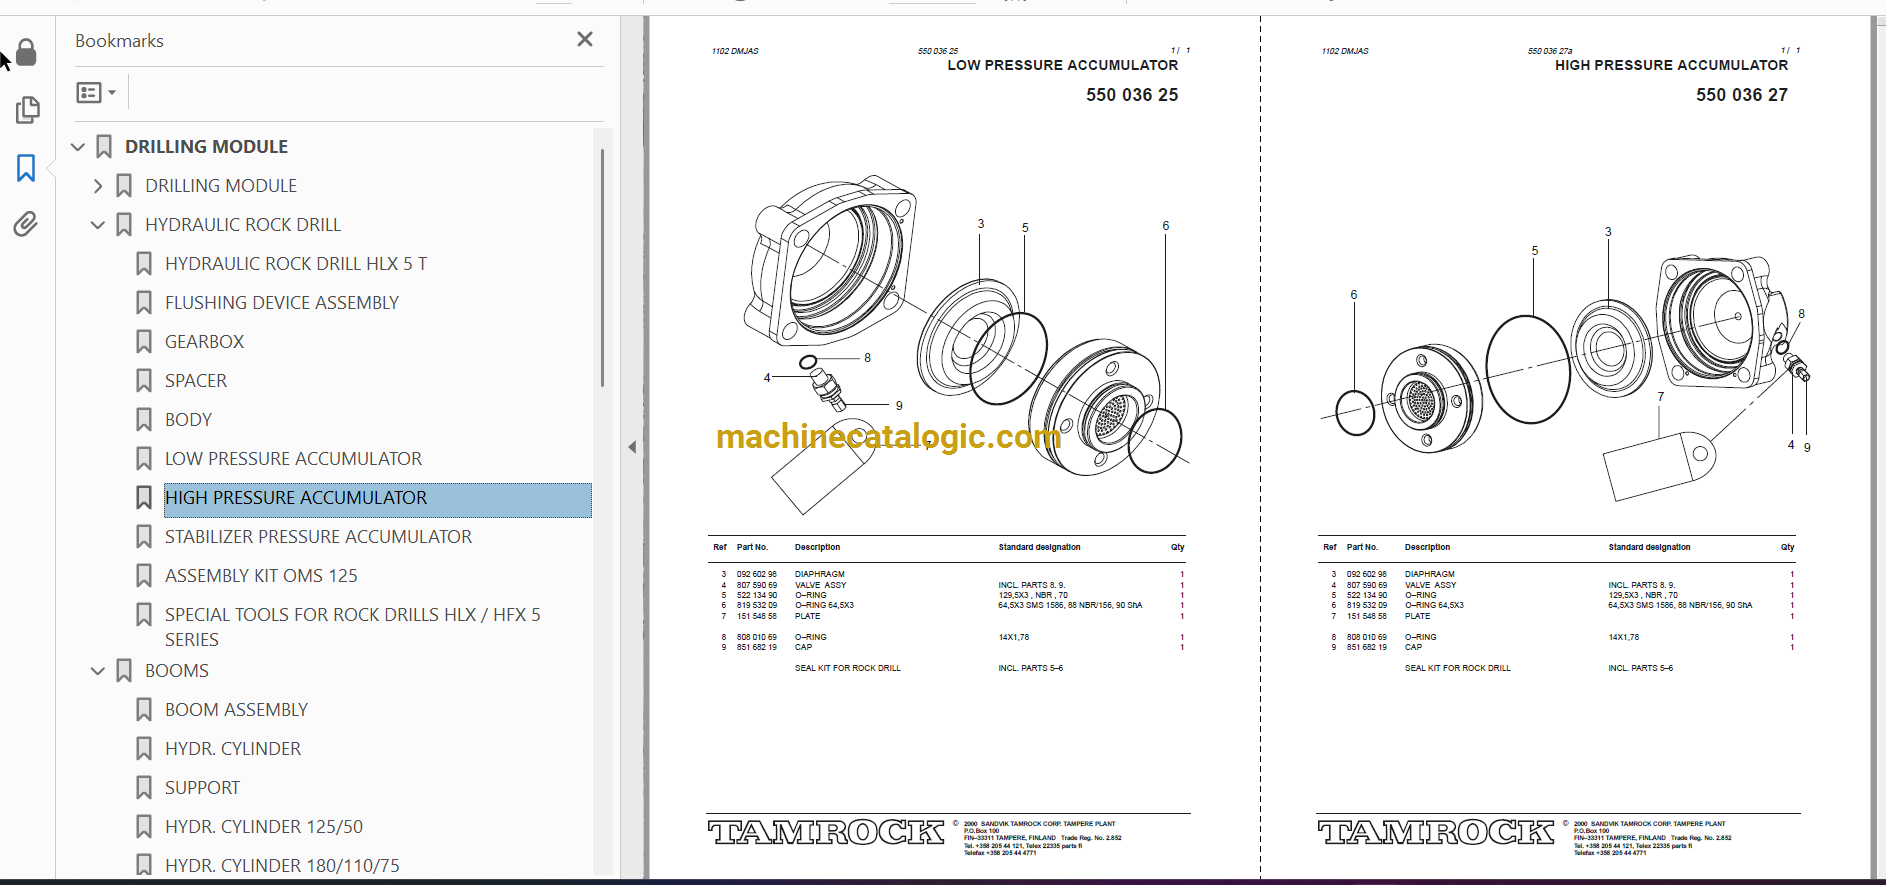Click part number 550 036 25 title
Image resolution: width=1886 pixels, height=885 pixels.
coord(1132,95)
